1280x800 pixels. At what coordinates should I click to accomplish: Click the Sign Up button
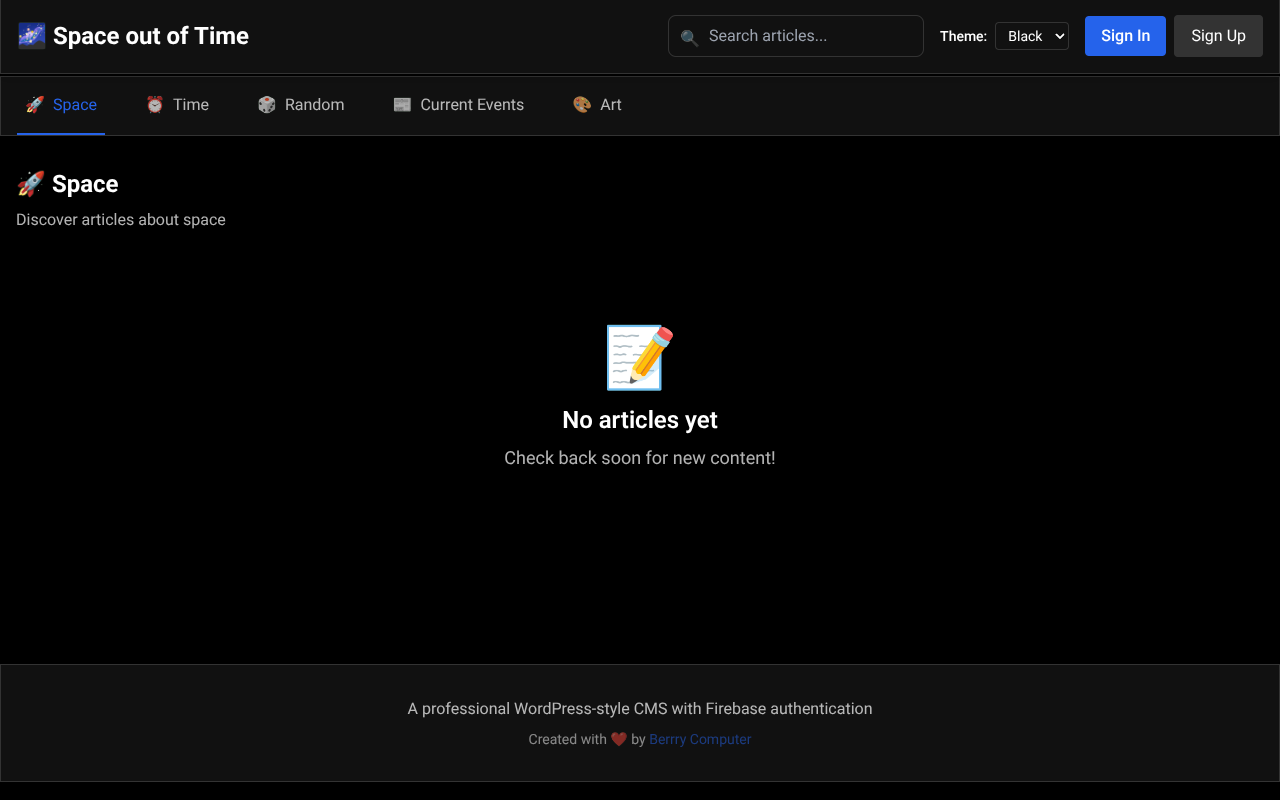[x=1218, y=35]
